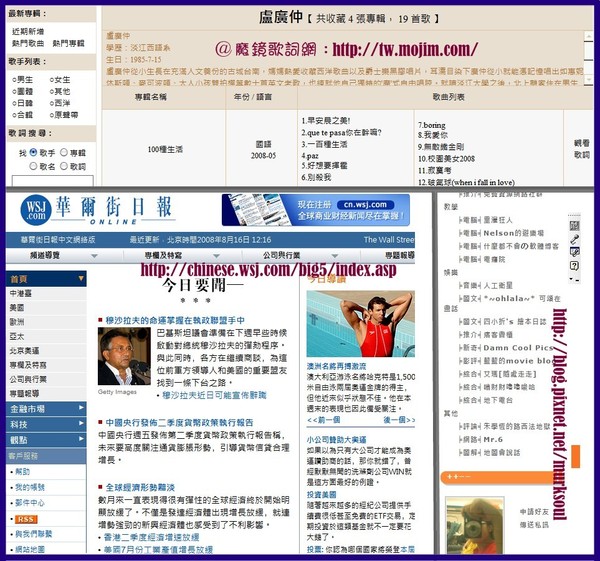This screenshot has width=600, height=561.
Task: Click 傳送私訊 next to the blog avatar
Action: pyautogui.click(x=534, y=525)
